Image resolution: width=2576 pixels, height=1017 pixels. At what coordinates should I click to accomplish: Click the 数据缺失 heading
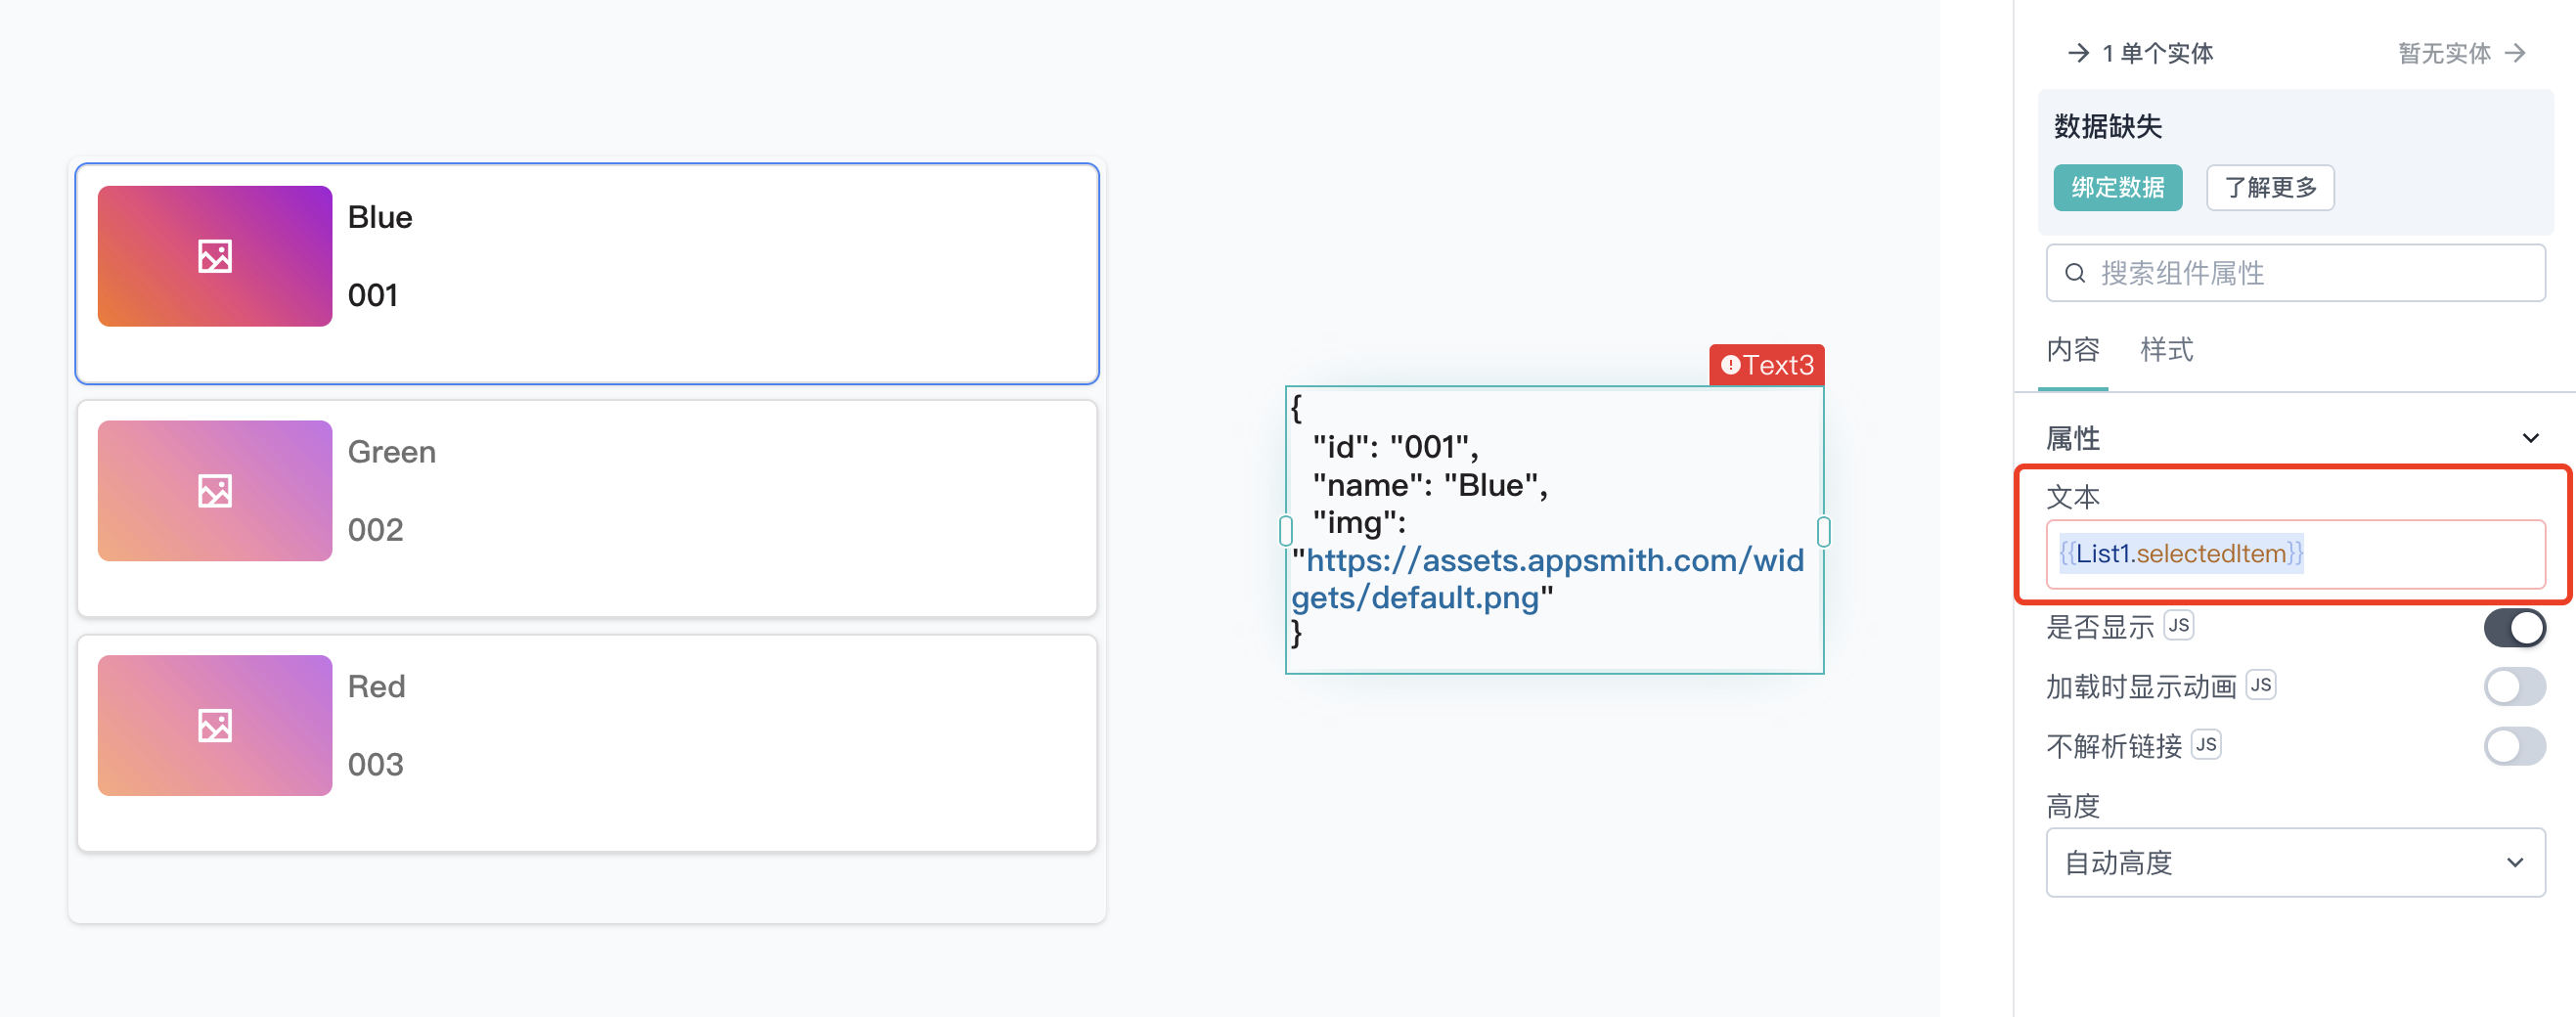[2107, 127]
